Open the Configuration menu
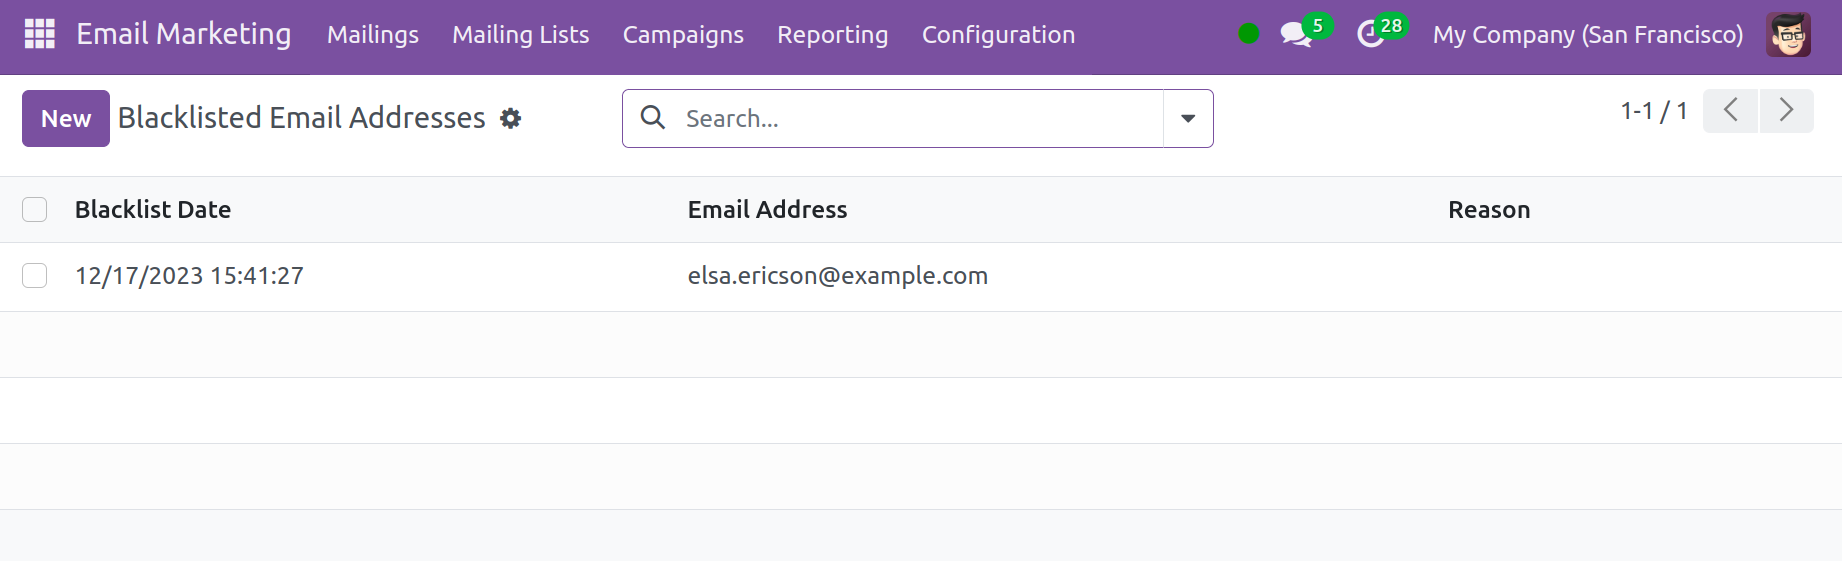The height and width of the screenshot is (561, 1842). (998, 35)
